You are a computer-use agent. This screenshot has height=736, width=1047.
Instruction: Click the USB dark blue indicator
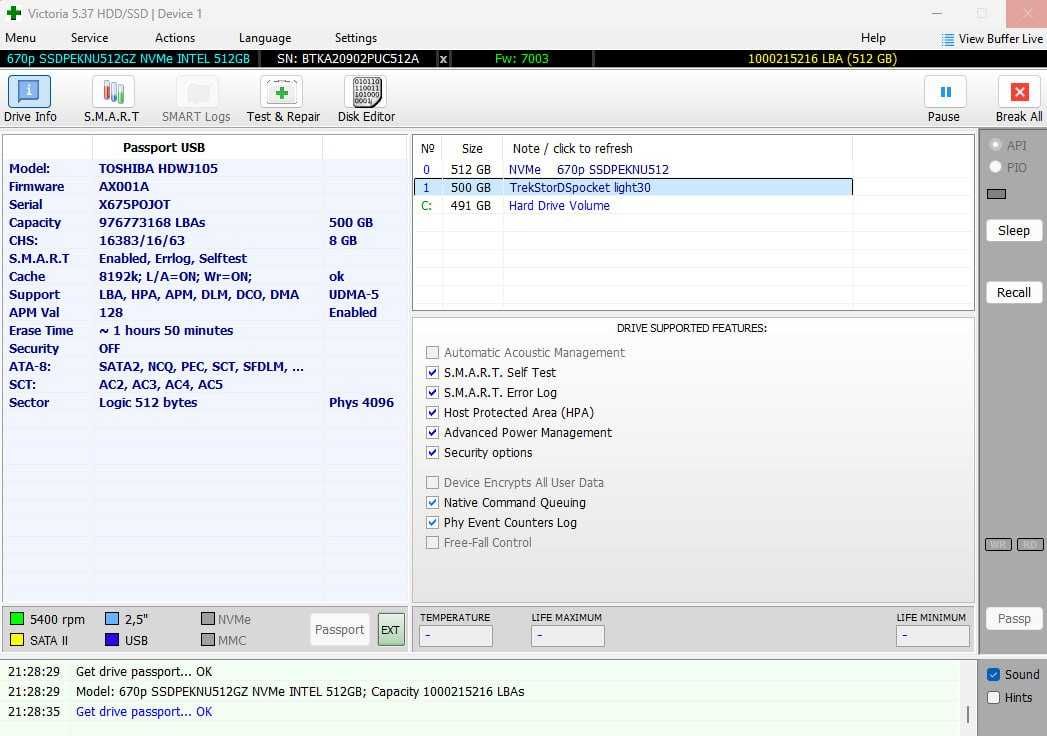[x=112, y=640]
